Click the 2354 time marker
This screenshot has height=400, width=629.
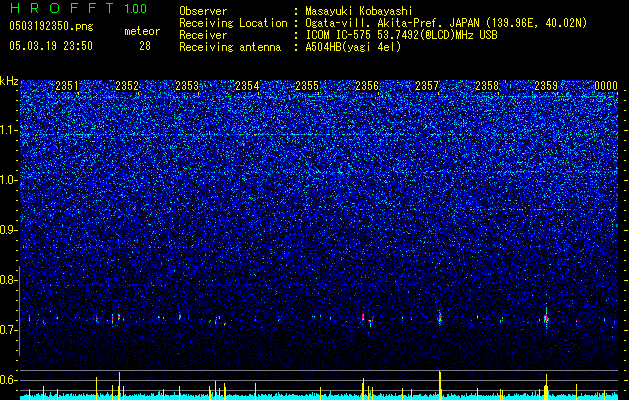point(247,86)
